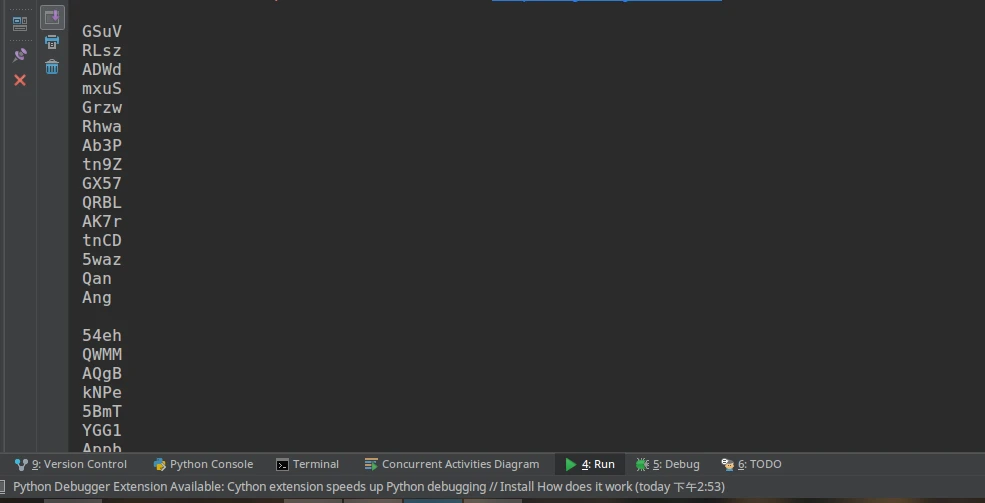Click the output line 'GSuV' in console
This screenshot has height=503, width=985.
(x=102, y=32)
